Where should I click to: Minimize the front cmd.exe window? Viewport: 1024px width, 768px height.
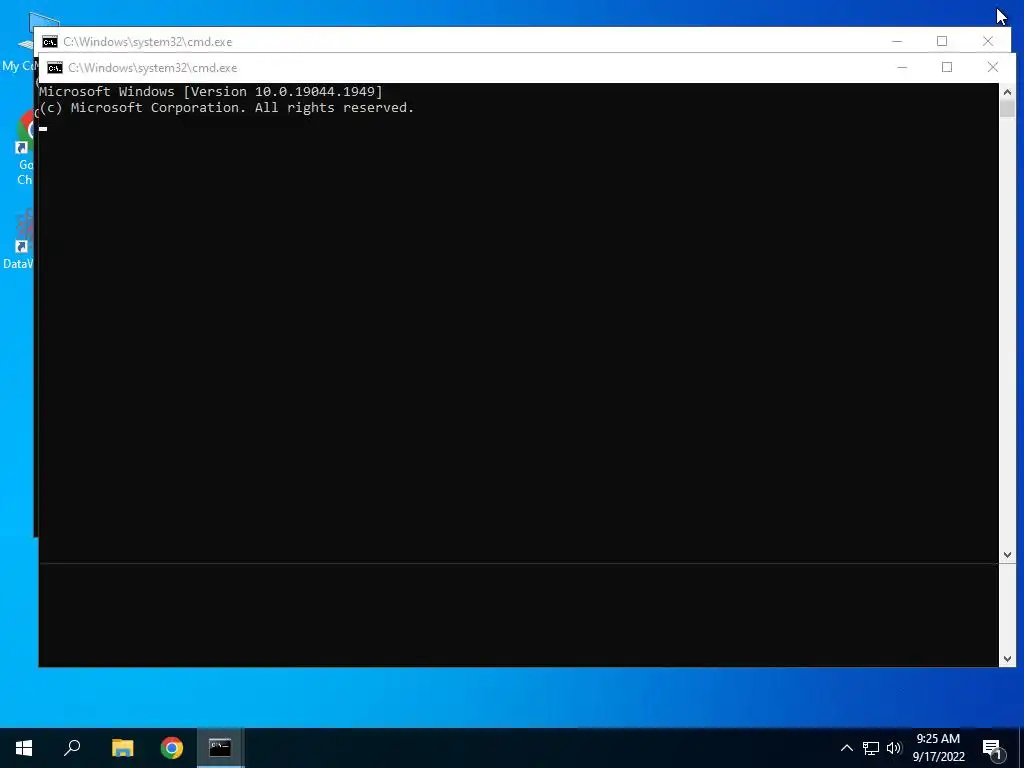[902, 67]
